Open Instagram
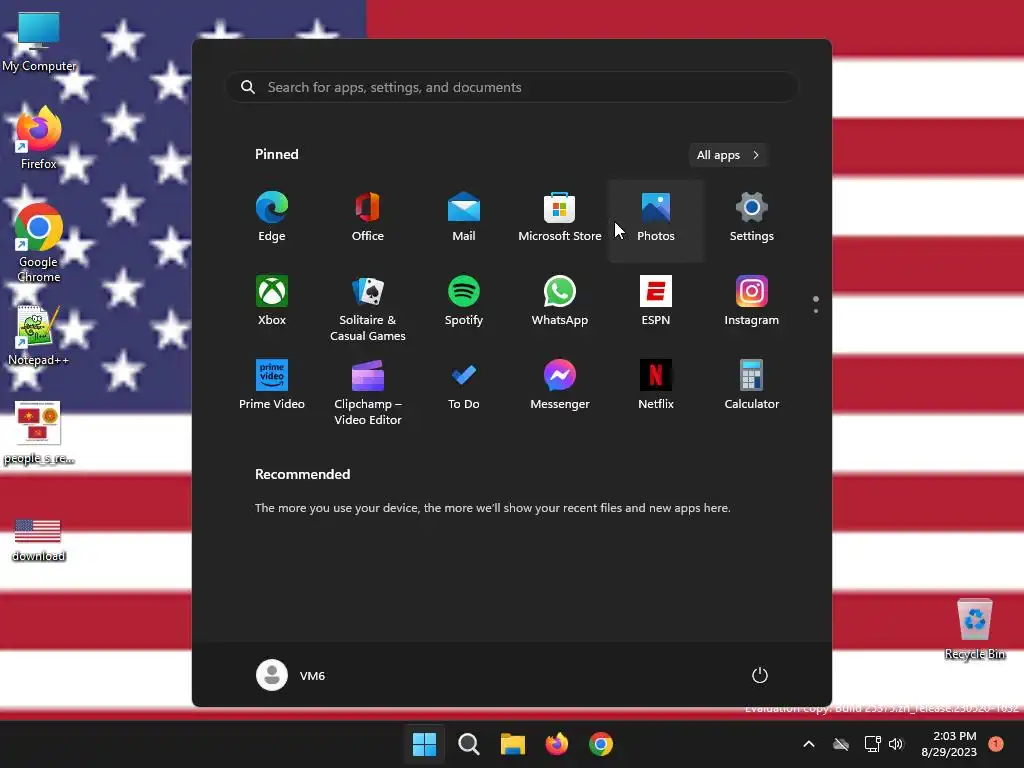Viewport: 1024px width, 768px height. click(752, 301)
